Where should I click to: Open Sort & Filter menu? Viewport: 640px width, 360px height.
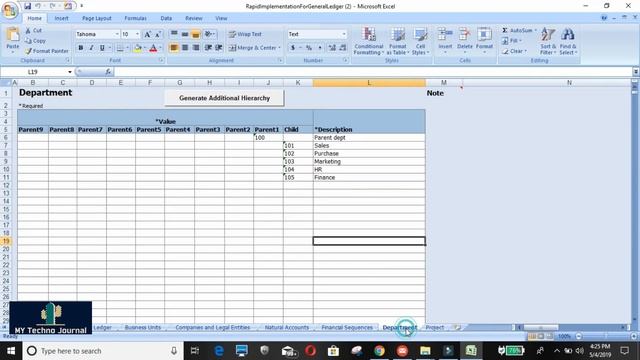click(547, 41)
